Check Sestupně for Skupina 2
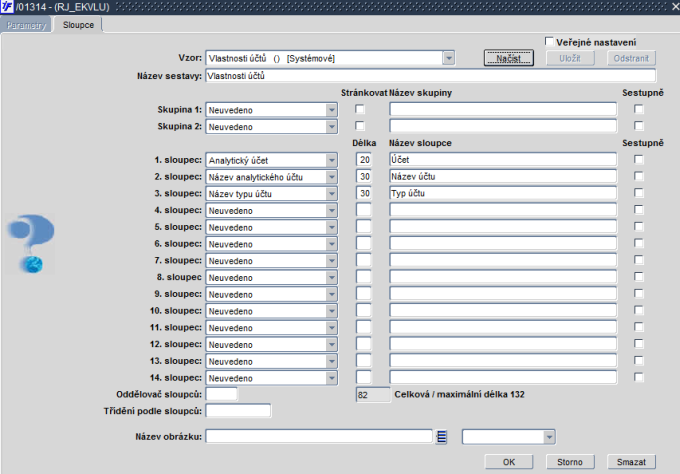The image size is (680, 474). click(x=638, y=126)
